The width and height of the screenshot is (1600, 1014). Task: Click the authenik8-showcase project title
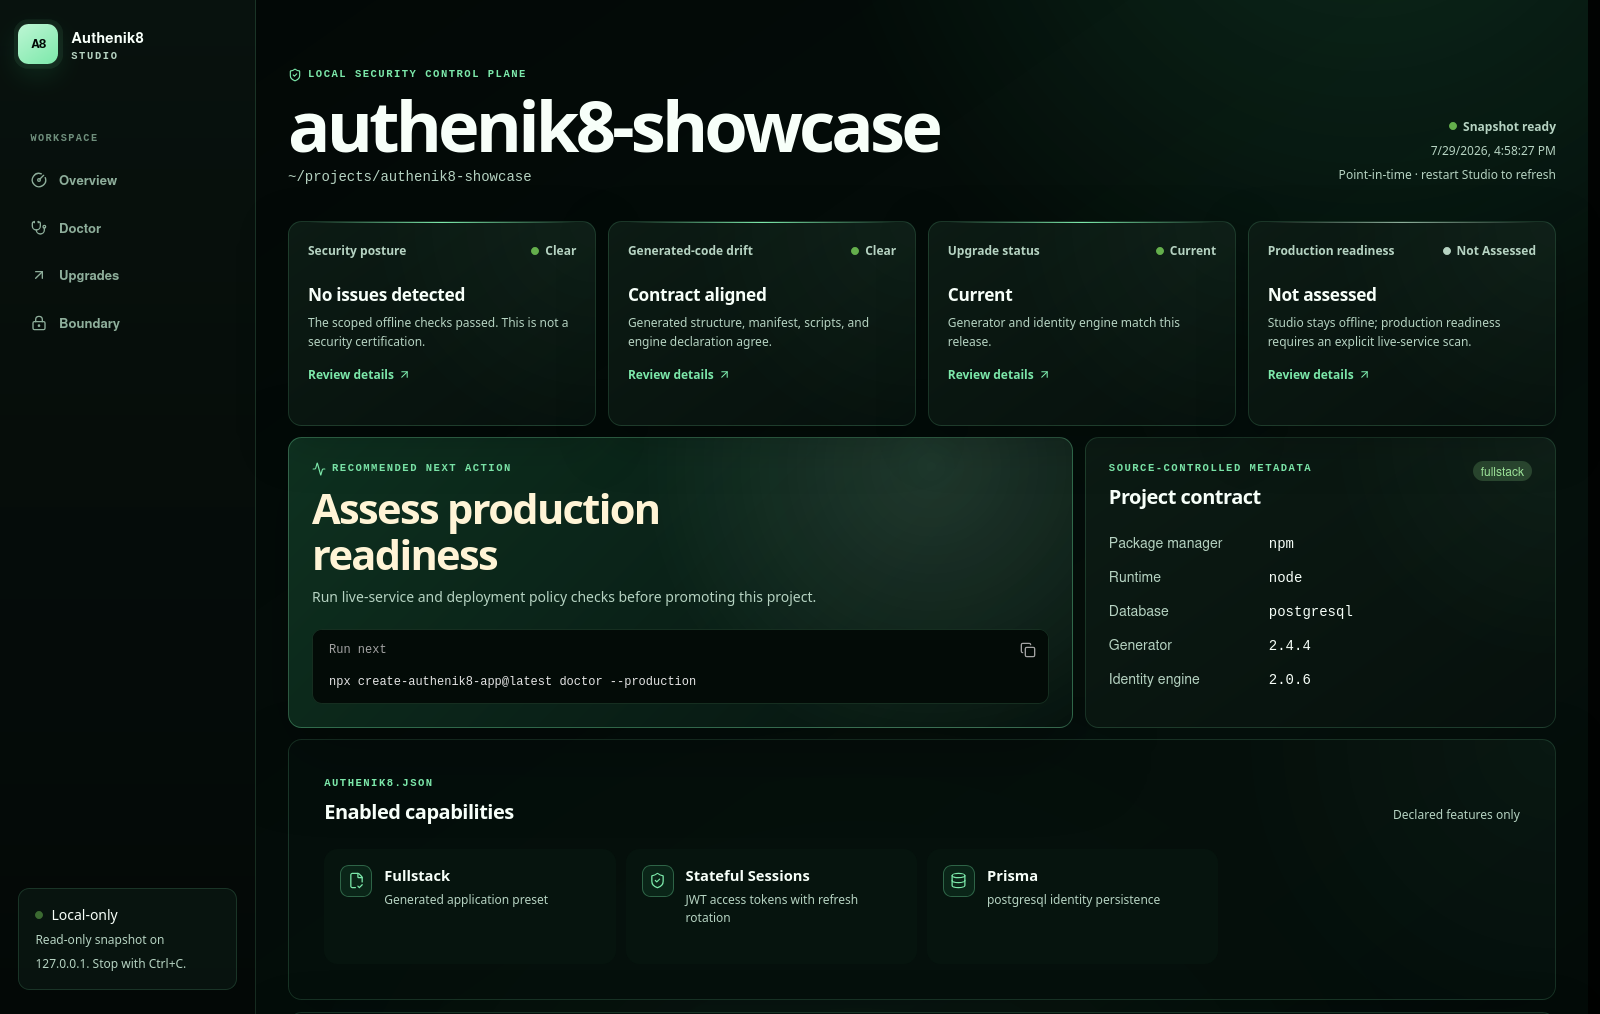click(x=614, y=128)
